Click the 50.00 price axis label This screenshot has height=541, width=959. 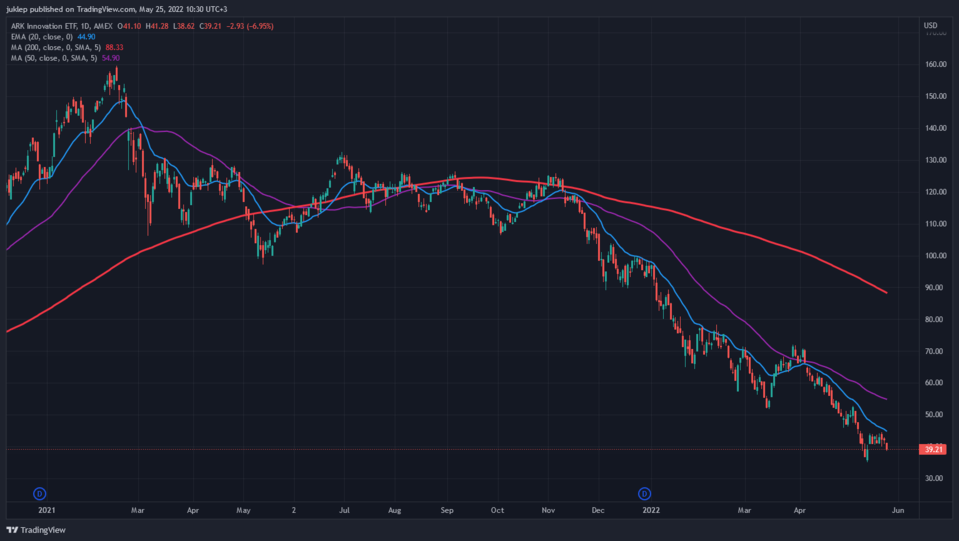934,414
